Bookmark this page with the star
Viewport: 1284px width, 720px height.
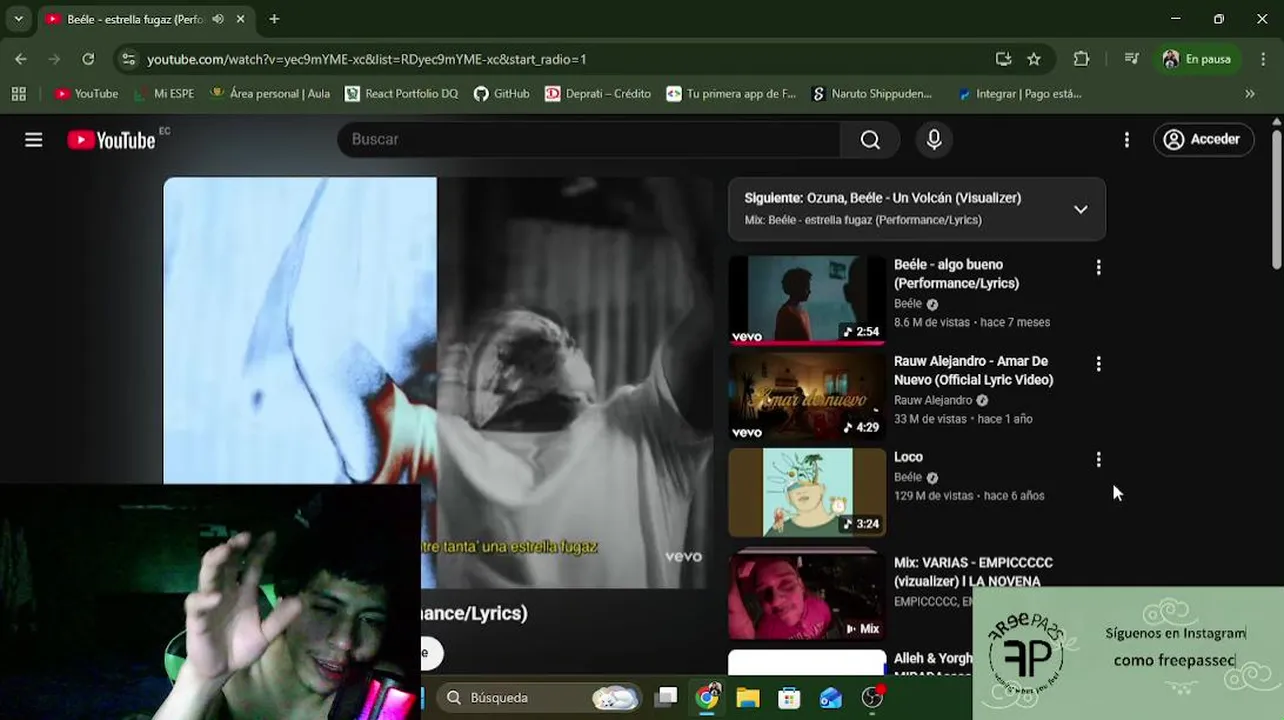coord(1034,59)
